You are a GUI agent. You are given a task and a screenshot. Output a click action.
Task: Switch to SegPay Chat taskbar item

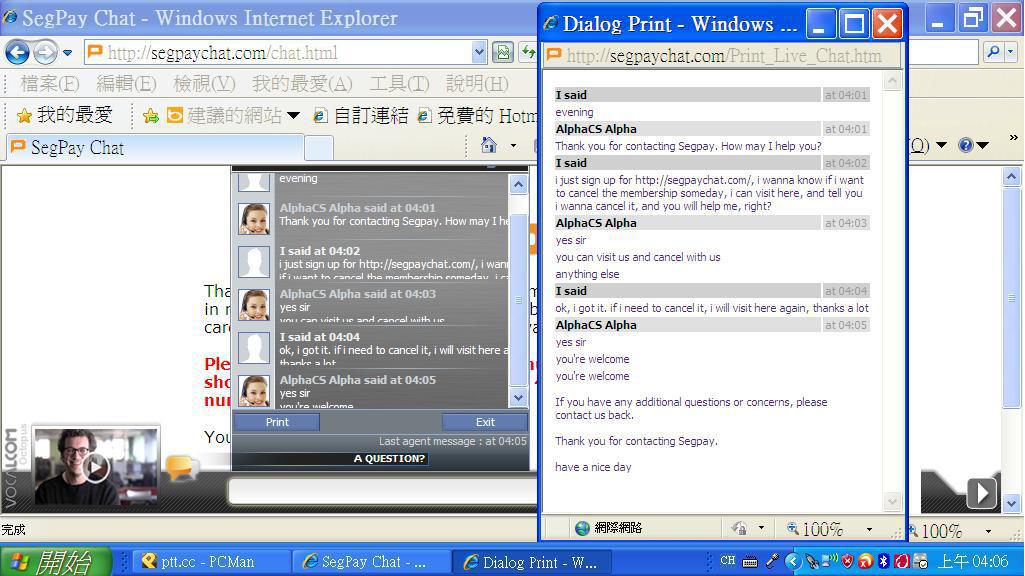(371, 562)
